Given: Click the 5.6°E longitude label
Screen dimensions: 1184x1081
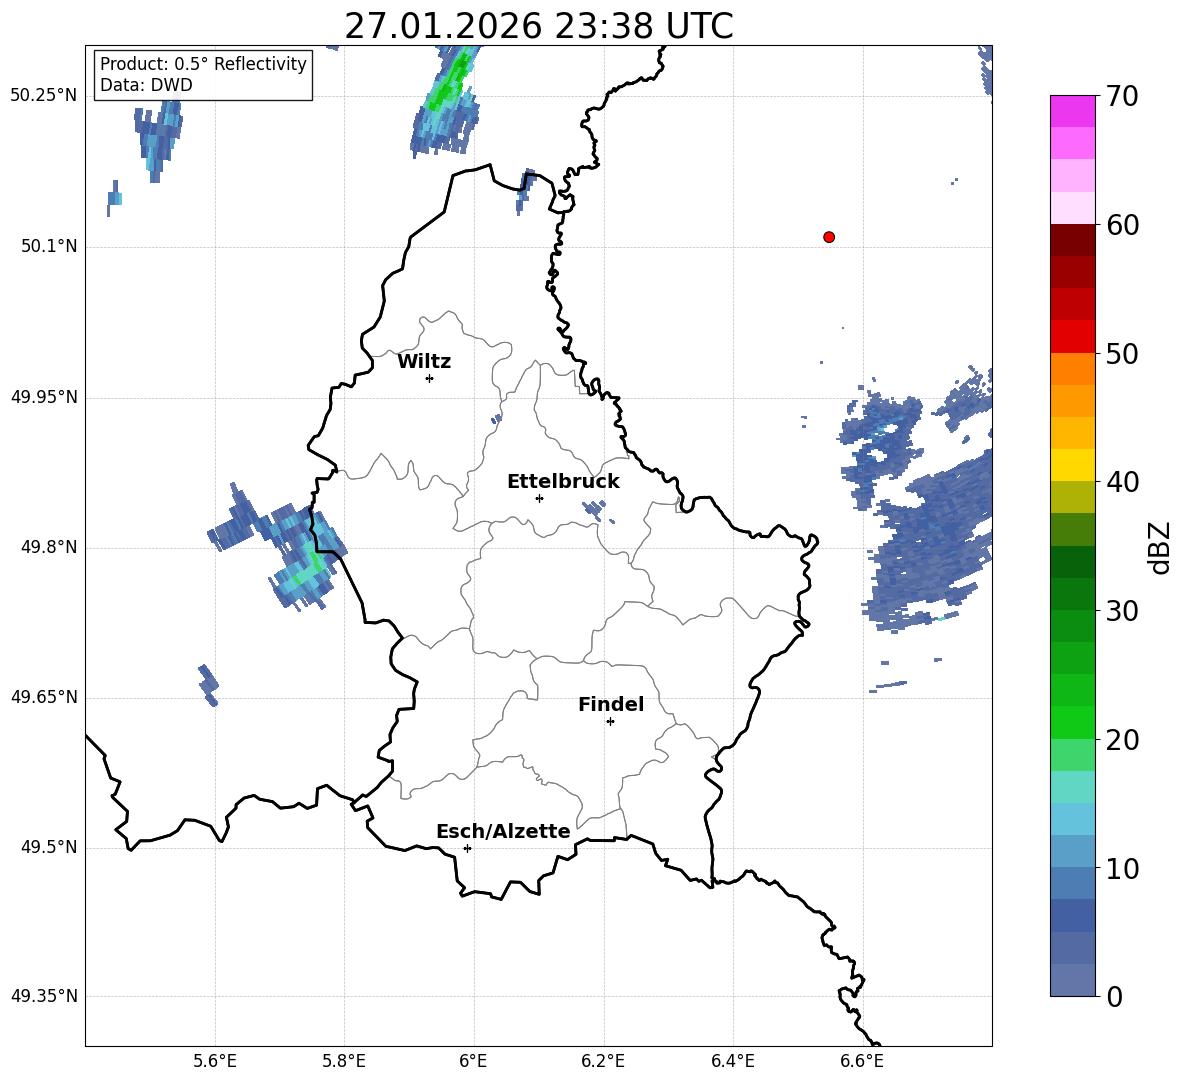Looking at the screenshot, I should pyautogui.click(x=215, y=1061).
